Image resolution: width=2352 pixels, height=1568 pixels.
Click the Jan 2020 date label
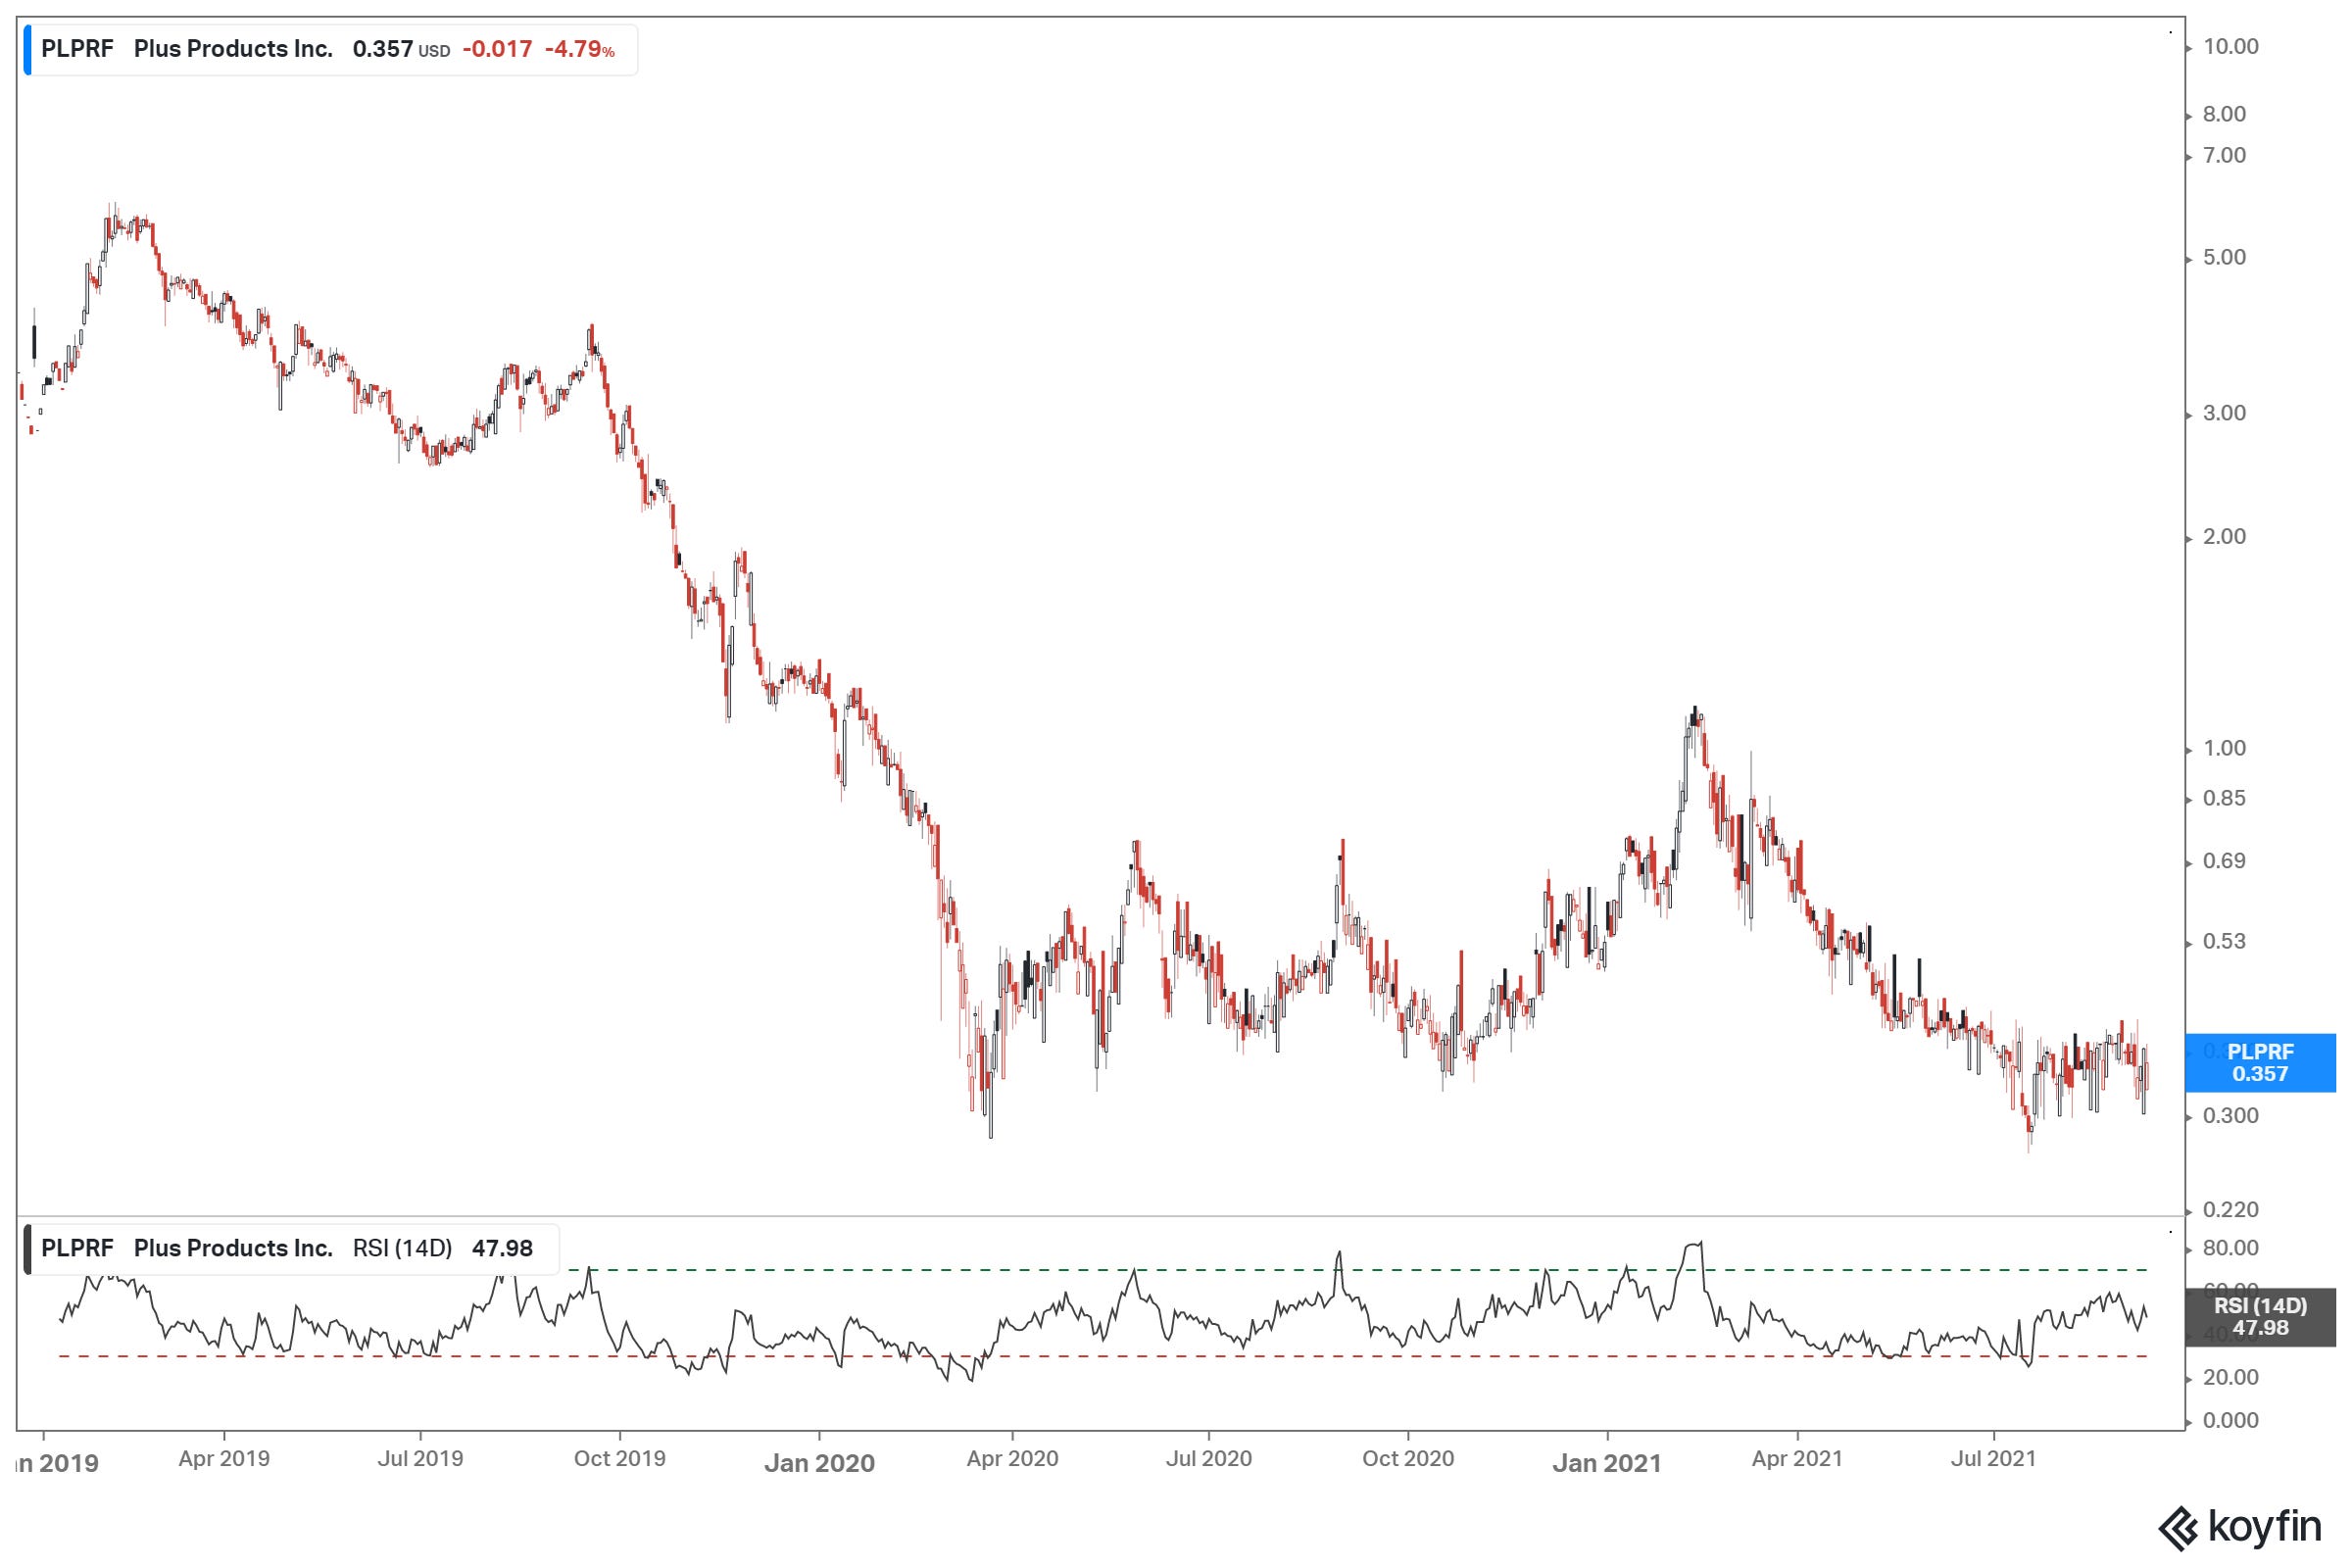820,1463
